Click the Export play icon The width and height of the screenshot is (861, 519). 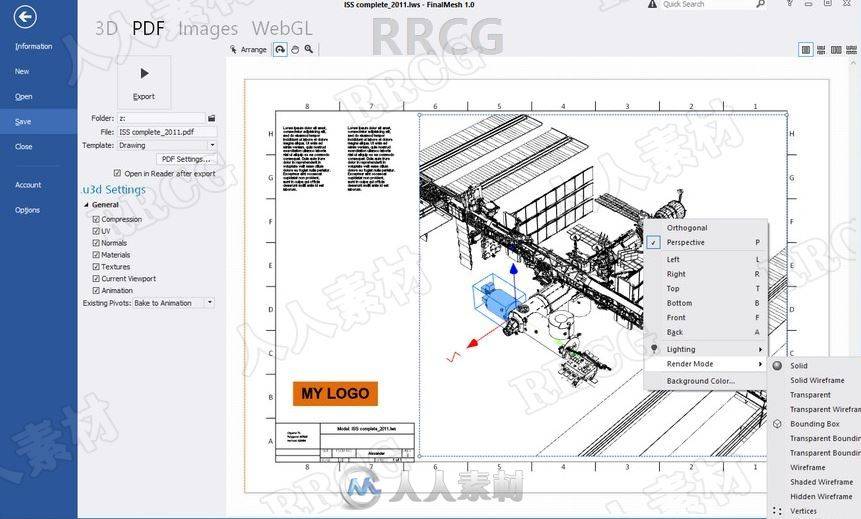pos(144,73)
